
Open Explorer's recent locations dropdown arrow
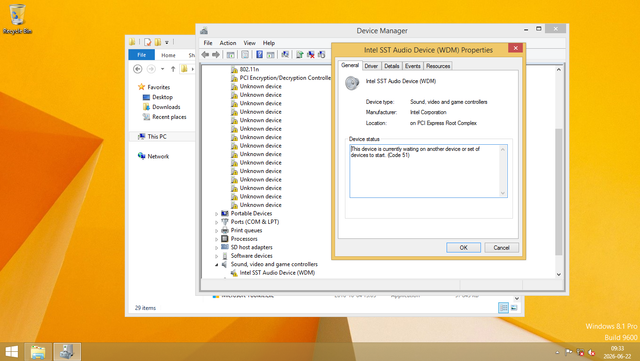click(x=162, y=69)
